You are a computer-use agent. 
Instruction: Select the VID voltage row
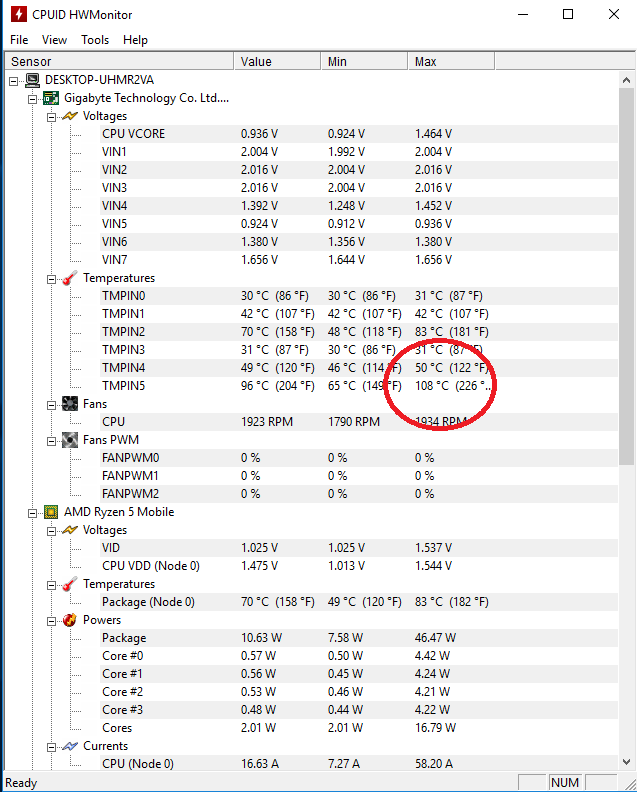pos(359,548)
